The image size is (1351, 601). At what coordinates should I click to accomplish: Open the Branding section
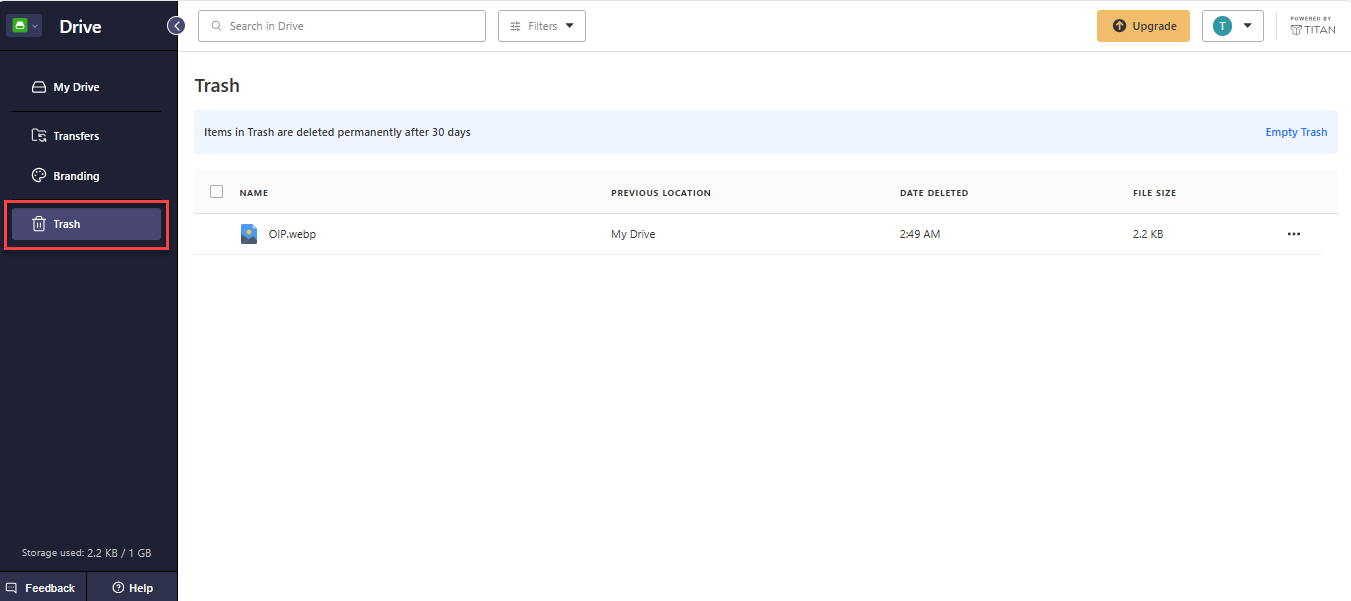pyautogui.click(x=86, y=176)
